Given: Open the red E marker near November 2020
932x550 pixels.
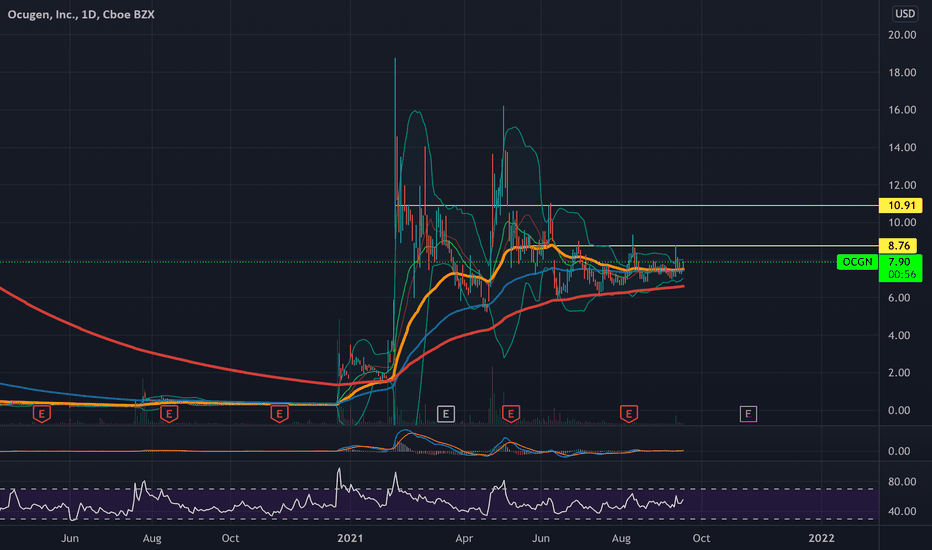Looking at the screenshot, I should (x=279, y=414).
